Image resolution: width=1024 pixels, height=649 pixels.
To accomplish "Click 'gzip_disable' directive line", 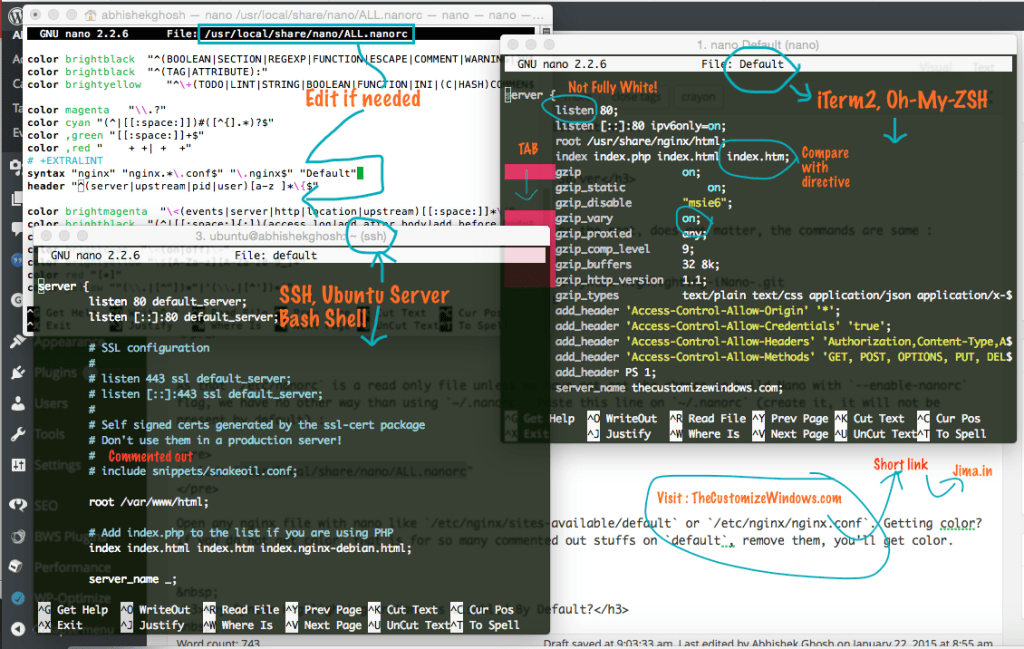I will point(644,203).
